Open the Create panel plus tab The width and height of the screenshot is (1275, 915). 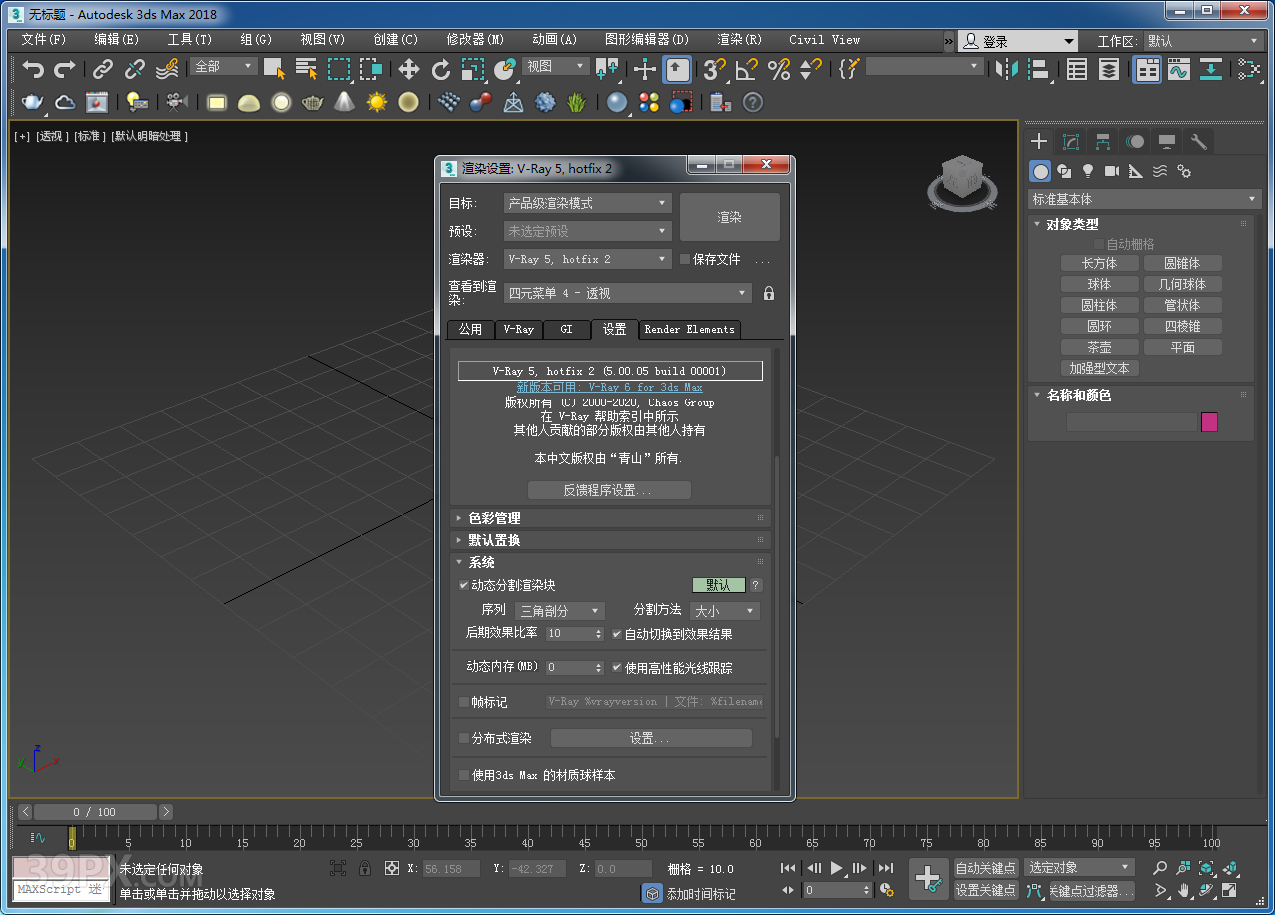point(1040,142)
